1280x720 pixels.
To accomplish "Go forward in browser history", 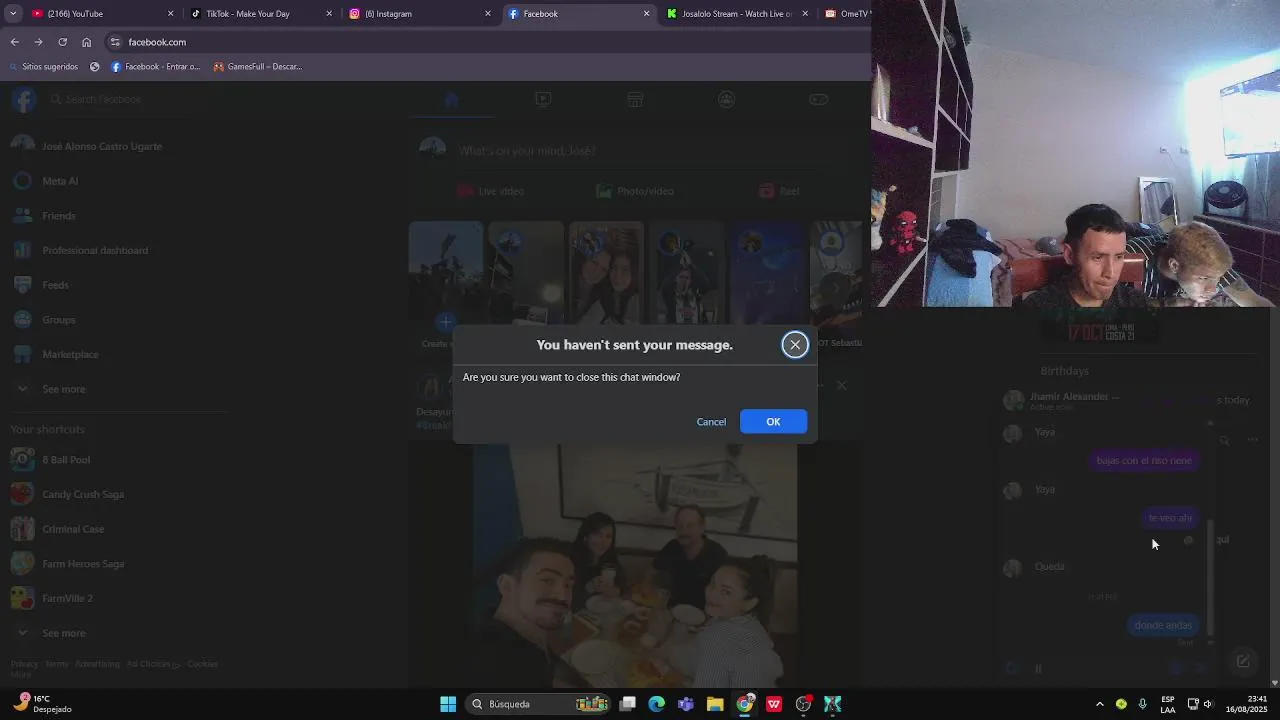I will click(38, 42).
